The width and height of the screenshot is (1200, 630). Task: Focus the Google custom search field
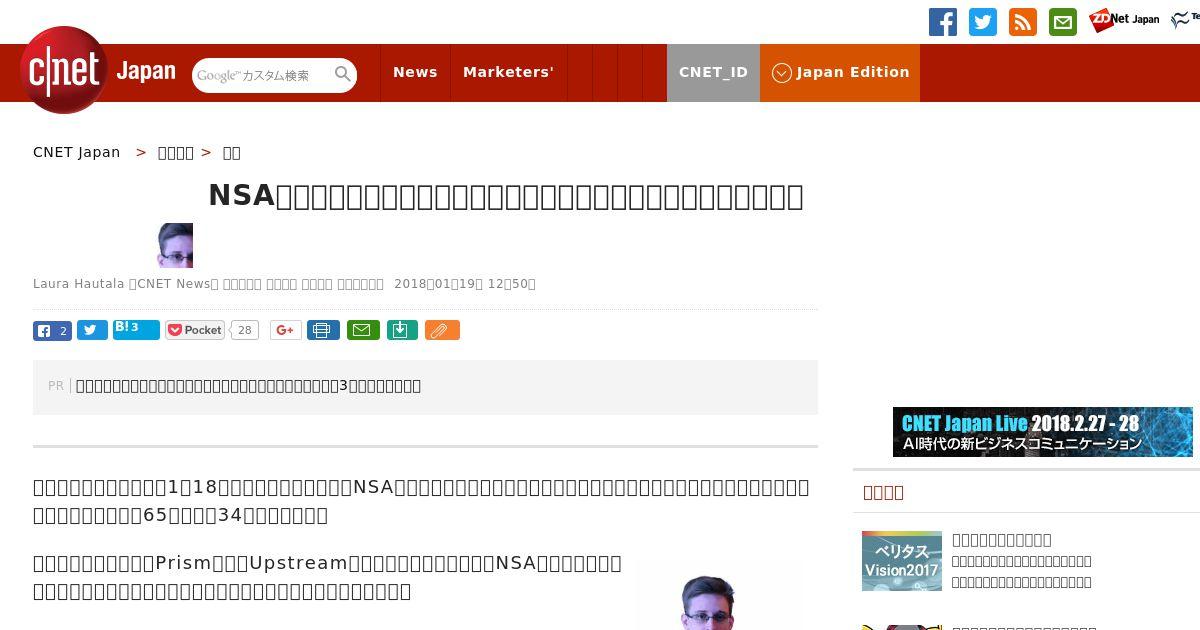pyautogui.click(x=262, y=75)
